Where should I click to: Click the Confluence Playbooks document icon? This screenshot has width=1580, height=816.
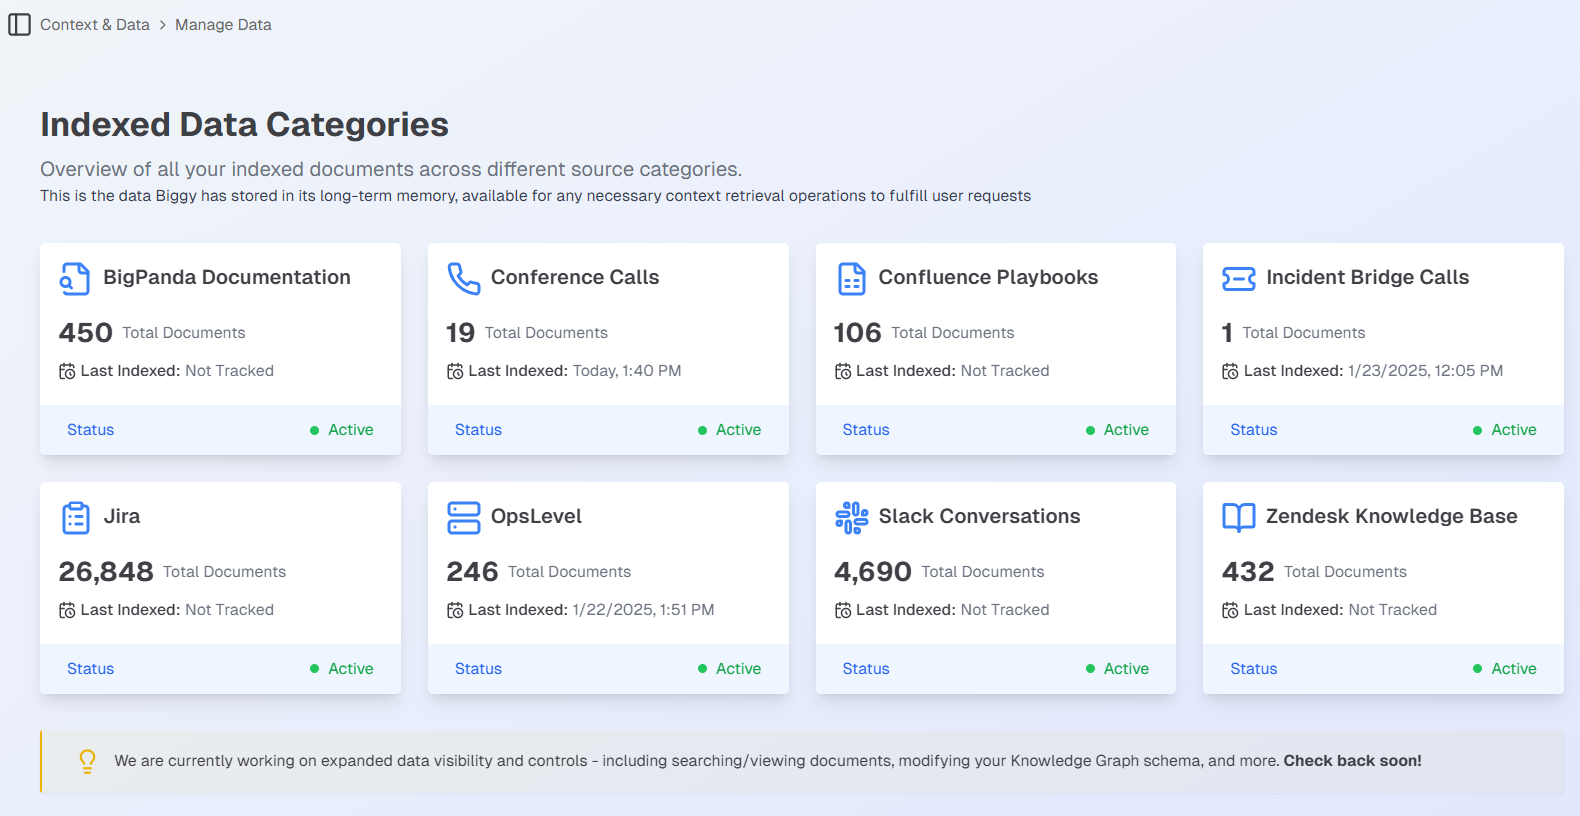(x=851, y=278)
